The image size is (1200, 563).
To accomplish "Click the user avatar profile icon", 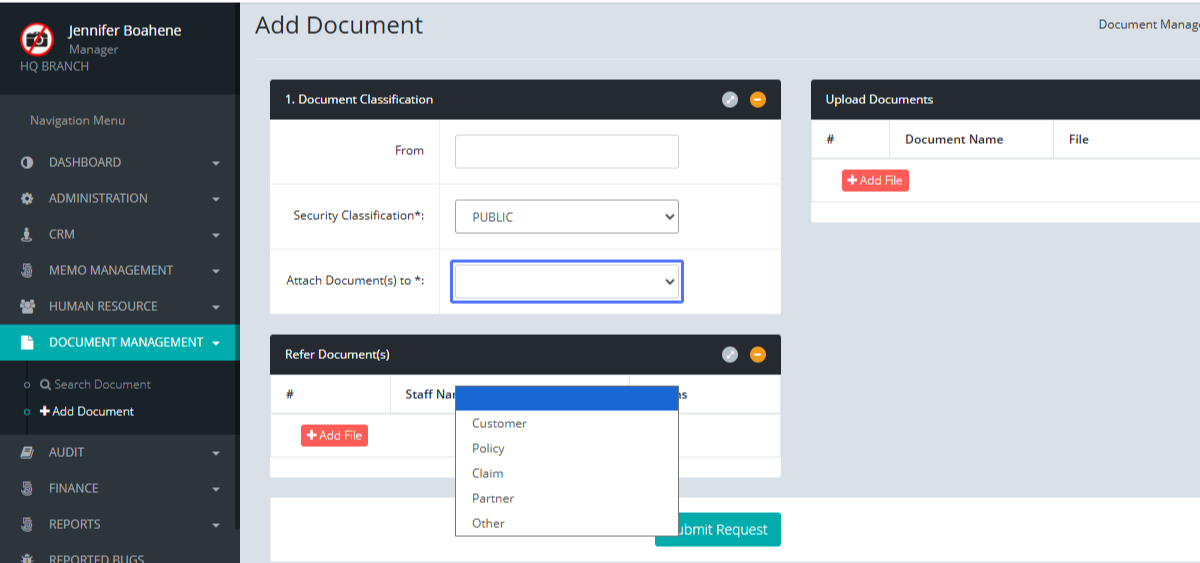I will tap(37, 39).
